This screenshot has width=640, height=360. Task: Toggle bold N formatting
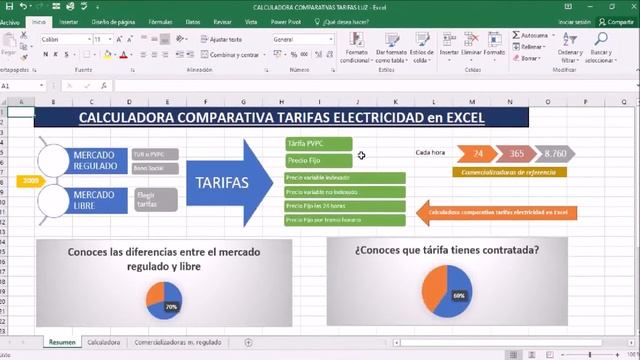[46, 54]
